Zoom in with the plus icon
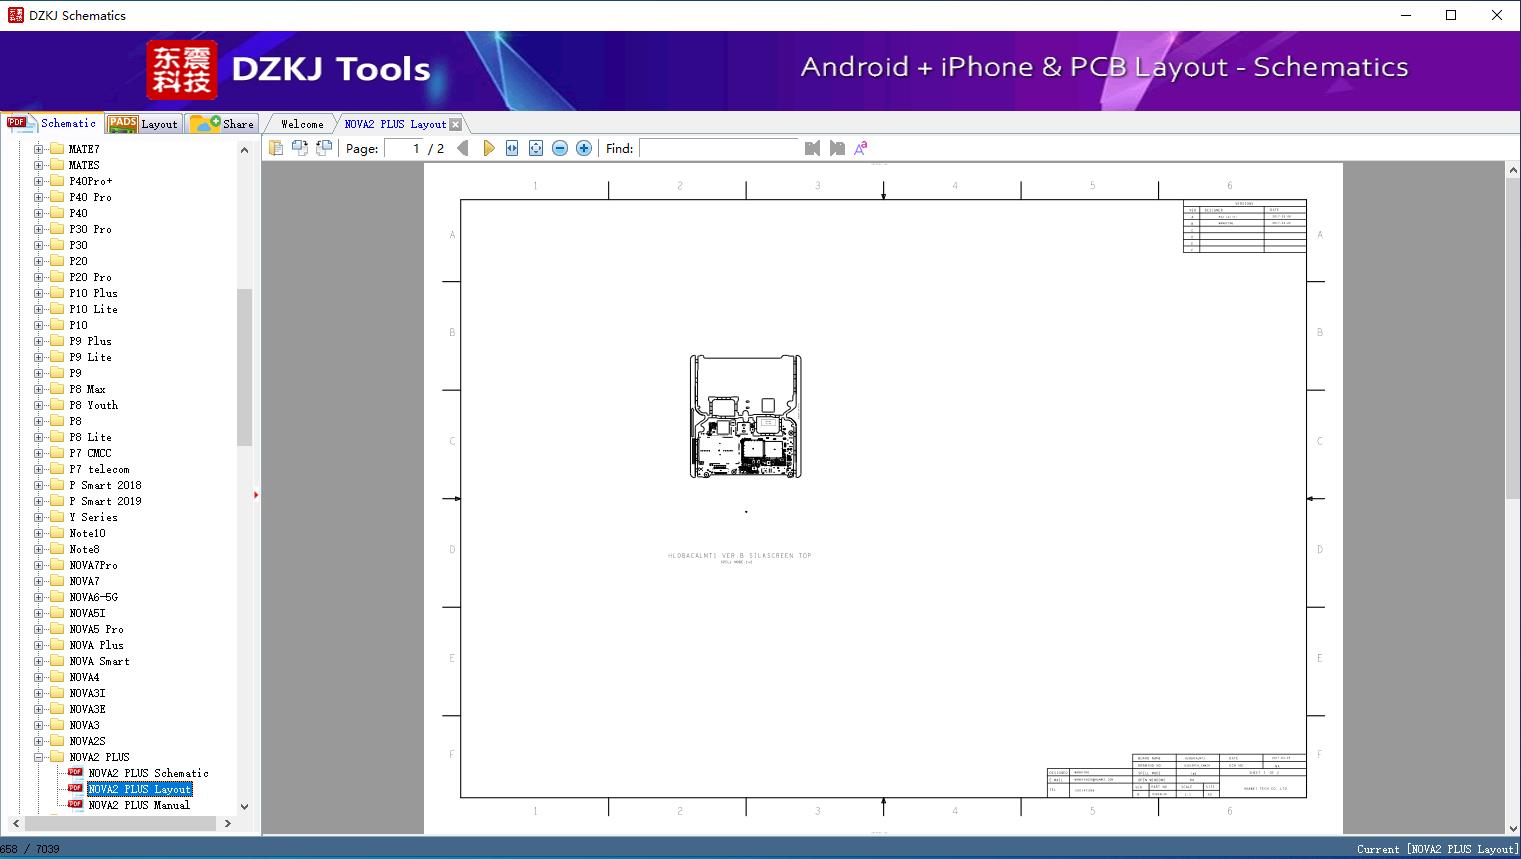 (584, 148)
